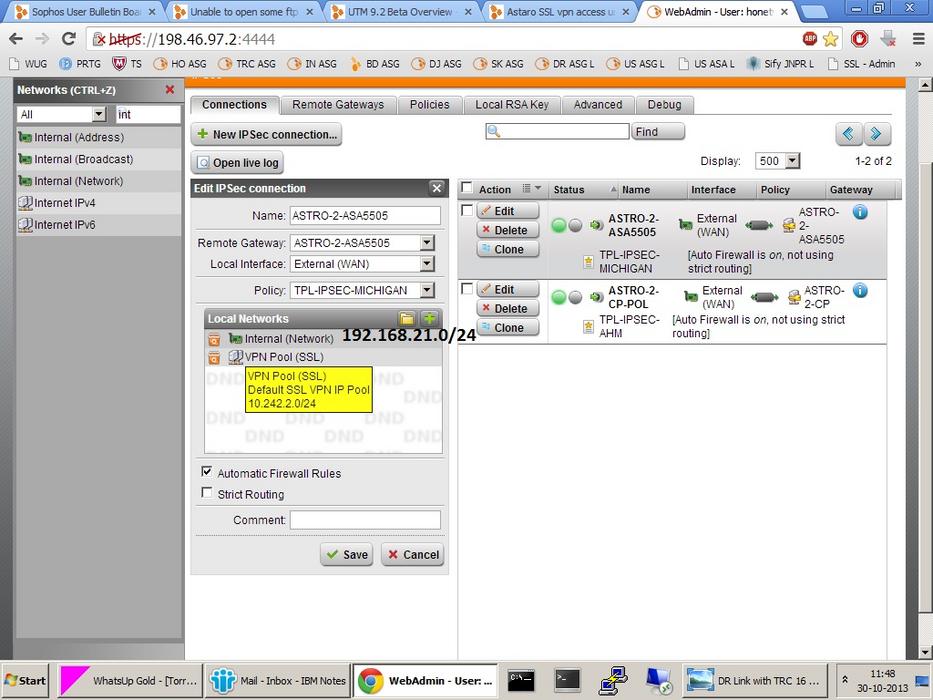Click Edit for the ASTRO-2-ASA5505 connection
The height and width of the screenshot is (700, 933).
(x=508, y=211)
